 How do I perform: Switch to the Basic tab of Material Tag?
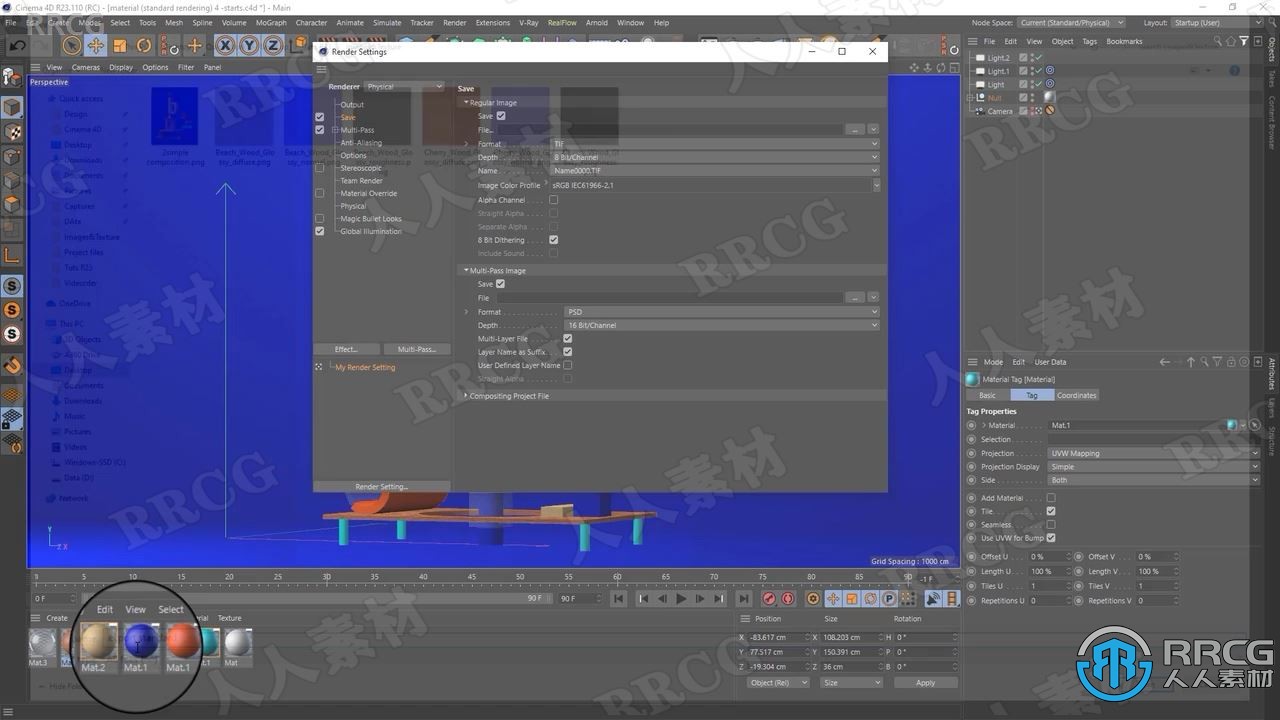987,395
